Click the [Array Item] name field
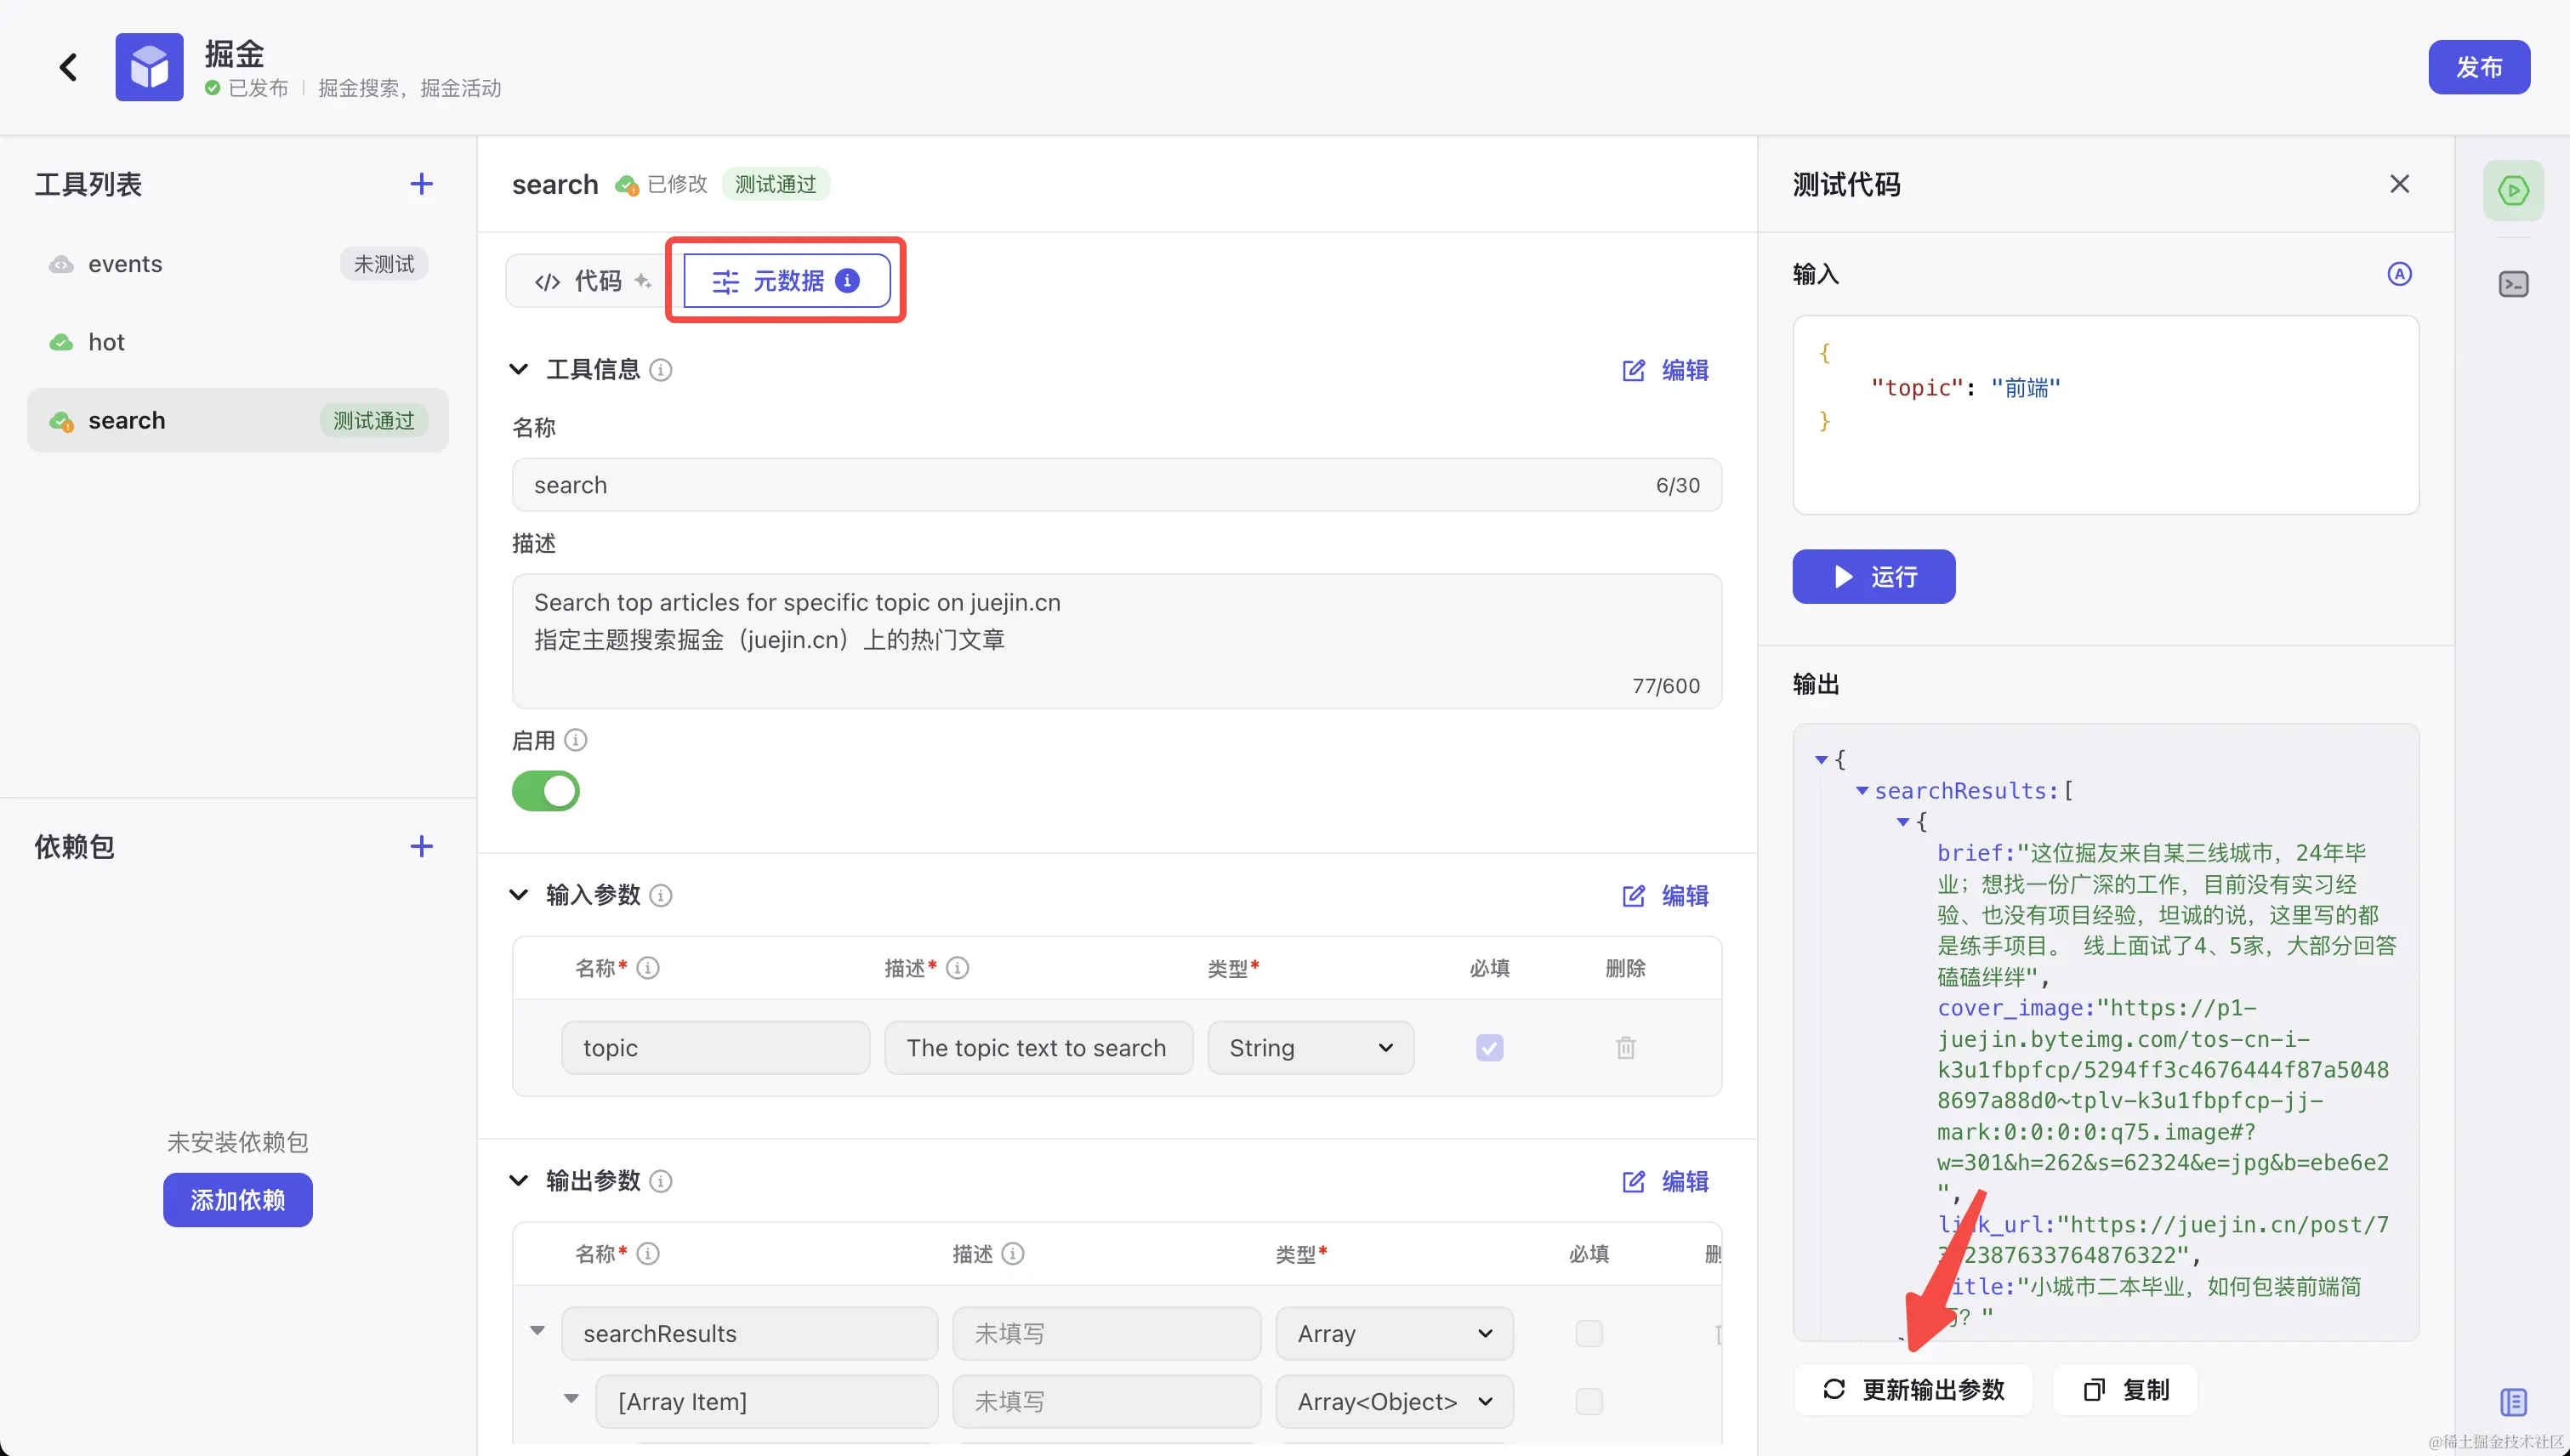 click(x=766, y=1402)
